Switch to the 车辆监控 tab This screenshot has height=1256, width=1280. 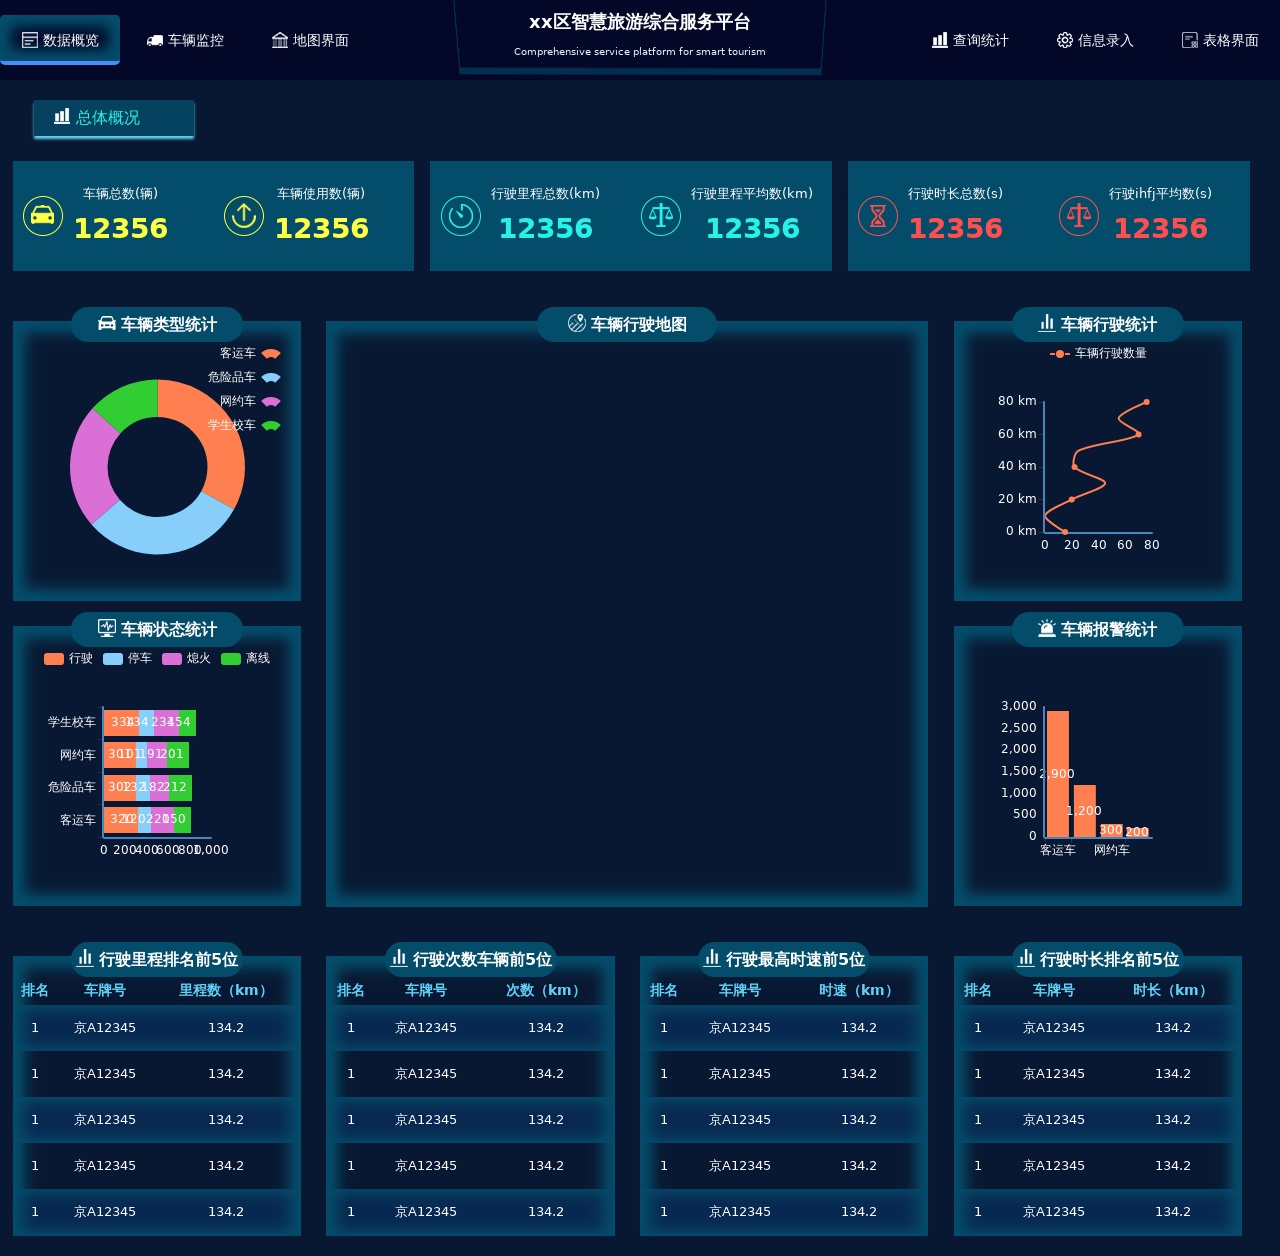pyautogui.click(x=185, y=40)
